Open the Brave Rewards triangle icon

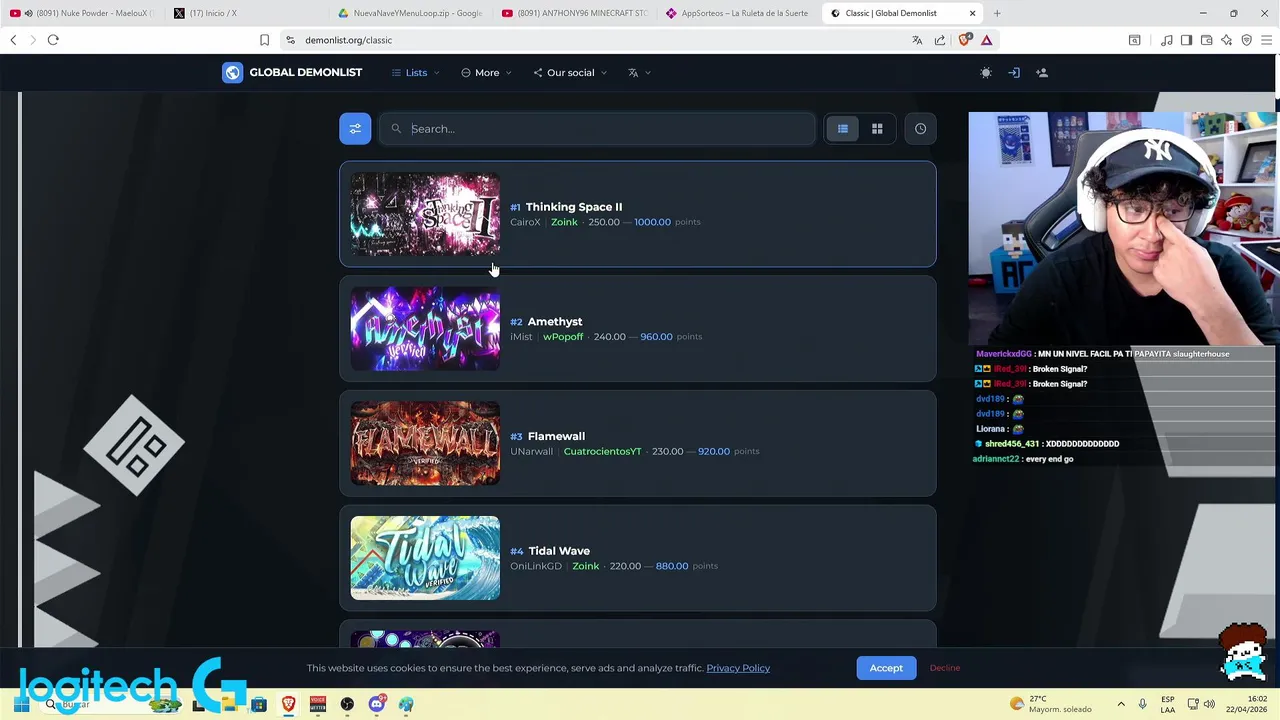pyautogui.click(x=986, y=40)
